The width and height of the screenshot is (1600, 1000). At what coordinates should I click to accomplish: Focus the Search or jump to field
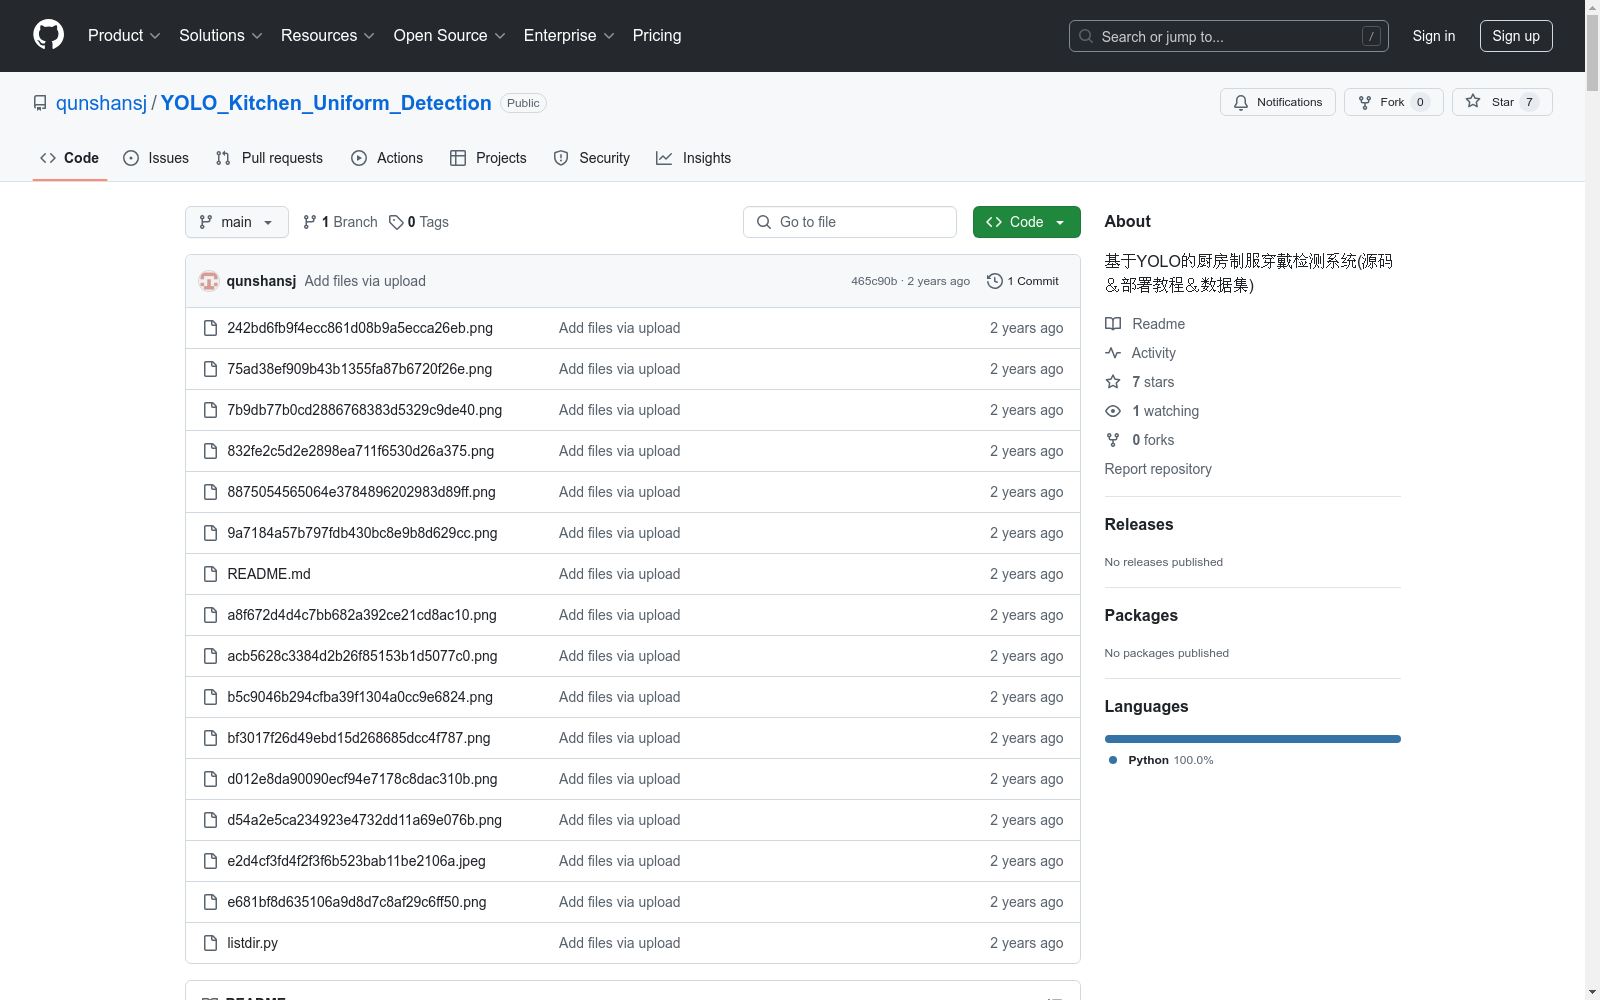tap(1229, 36)
